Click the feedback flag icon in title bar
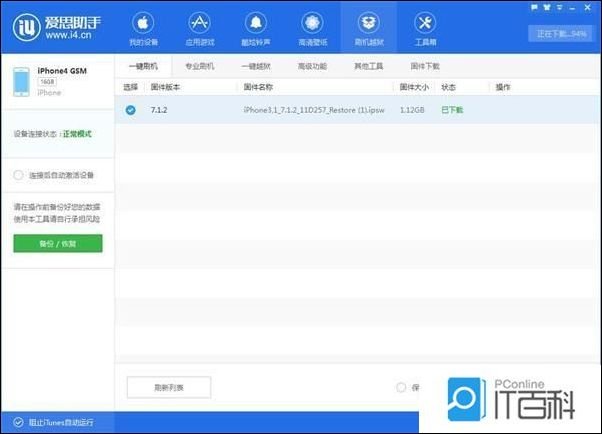602x434 pixels. (x=534, y=7)
